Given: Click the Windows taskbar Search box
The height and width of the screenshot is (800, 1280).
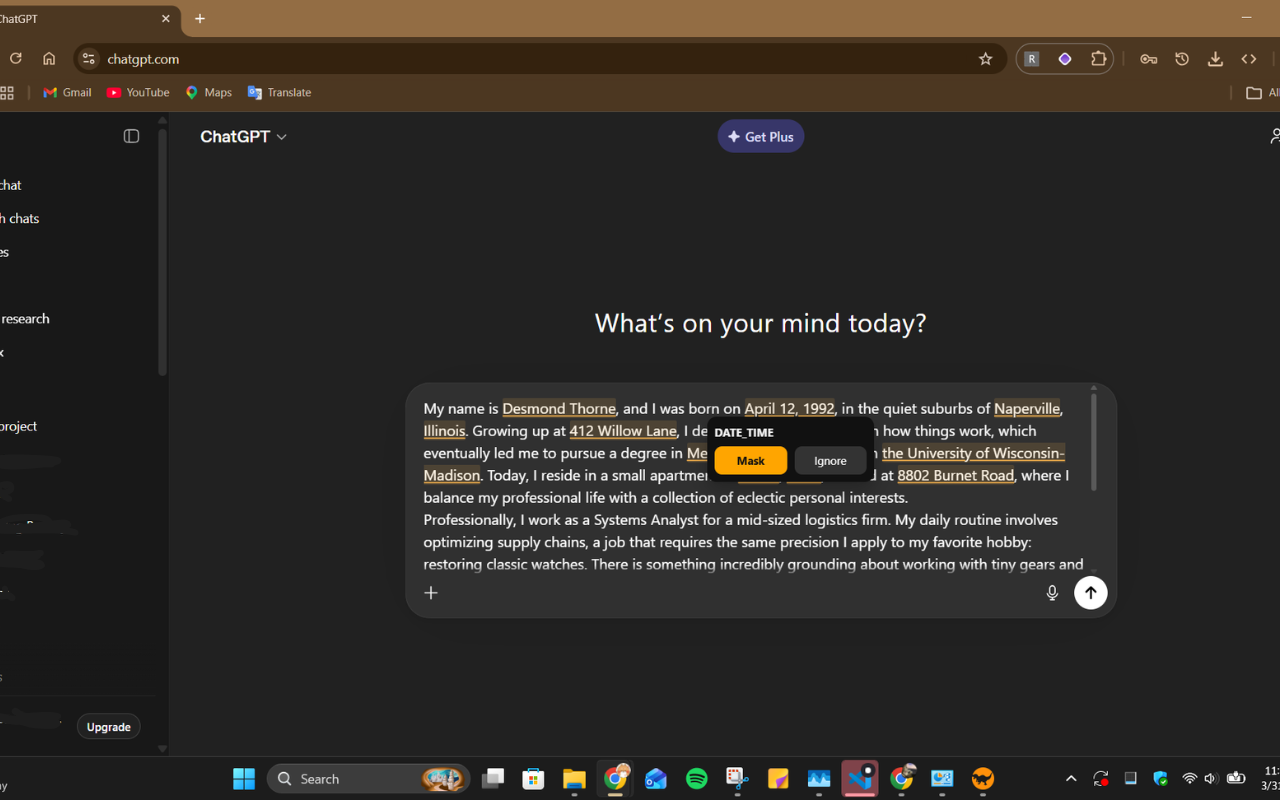Looking at the screenshot, I should pos(369,779).
